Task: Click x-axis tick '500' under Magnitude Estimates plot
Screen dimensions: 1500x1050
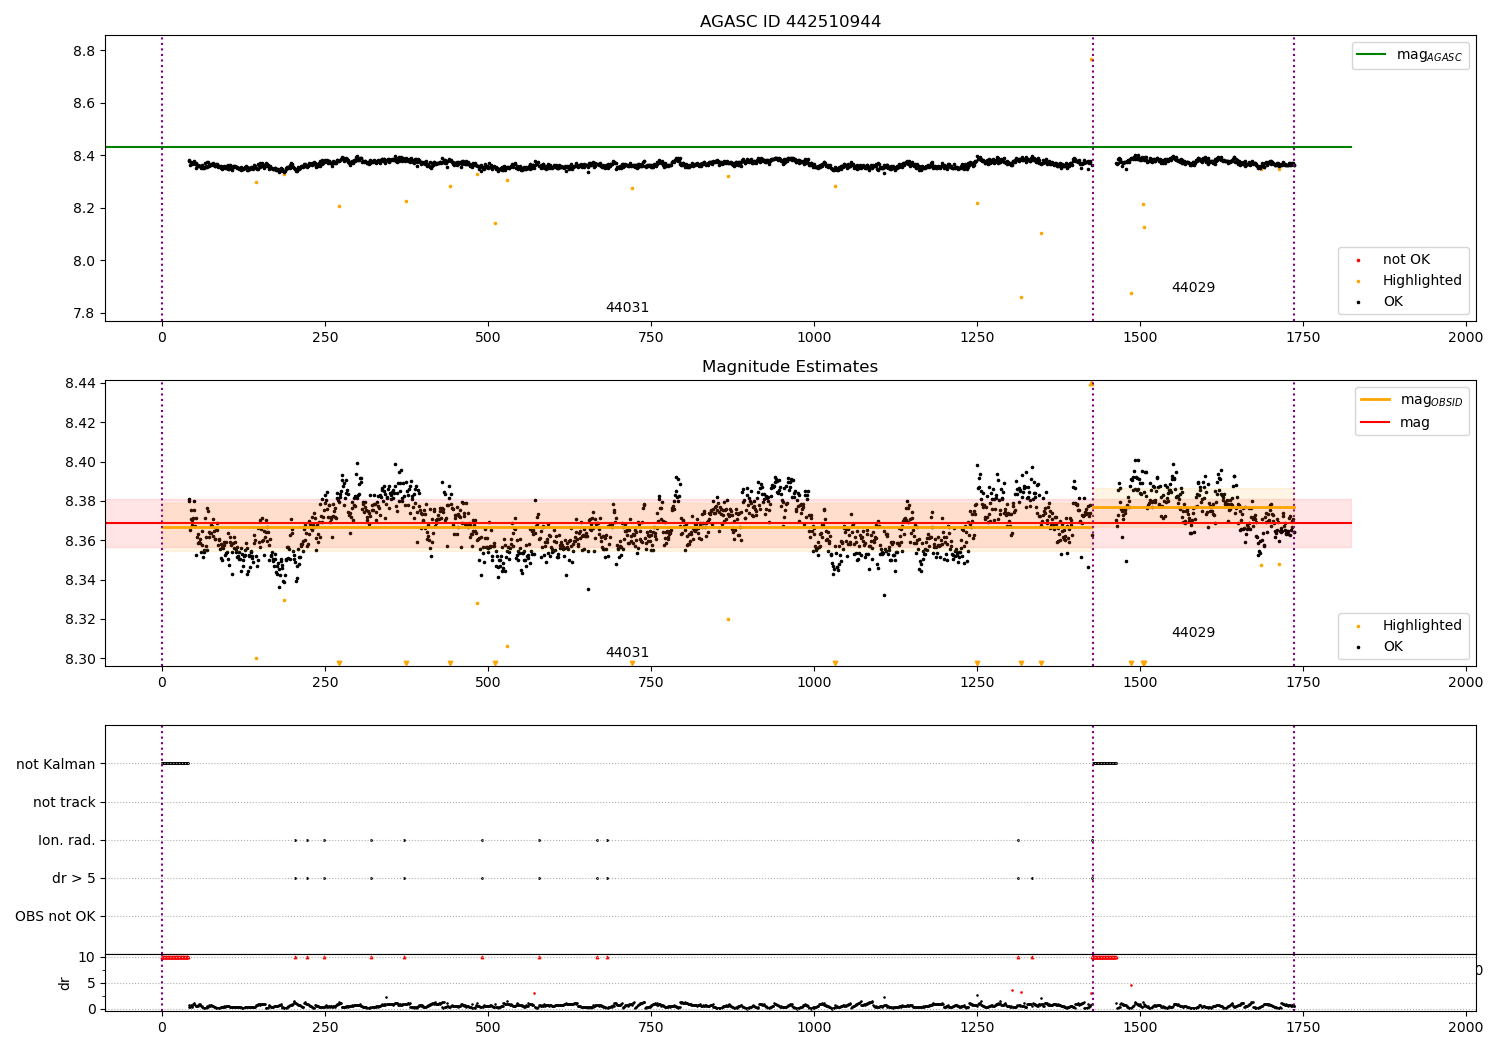Action: tap(488, 683)
